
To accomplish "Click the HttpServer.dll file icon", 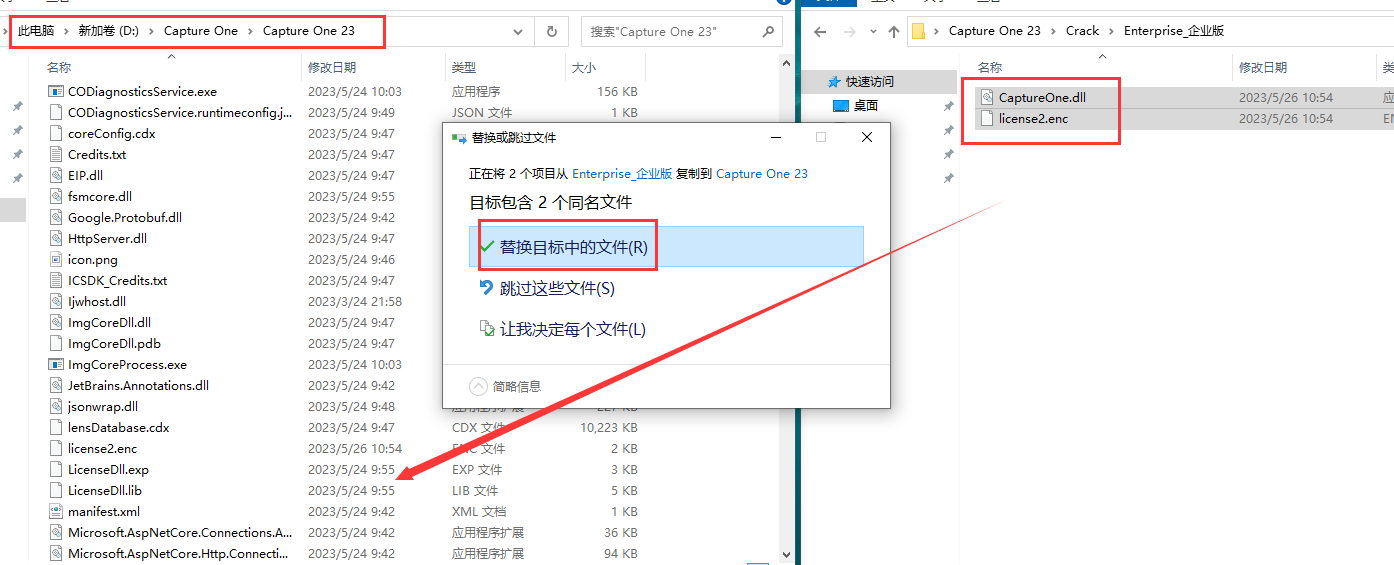I will (56, 239).
